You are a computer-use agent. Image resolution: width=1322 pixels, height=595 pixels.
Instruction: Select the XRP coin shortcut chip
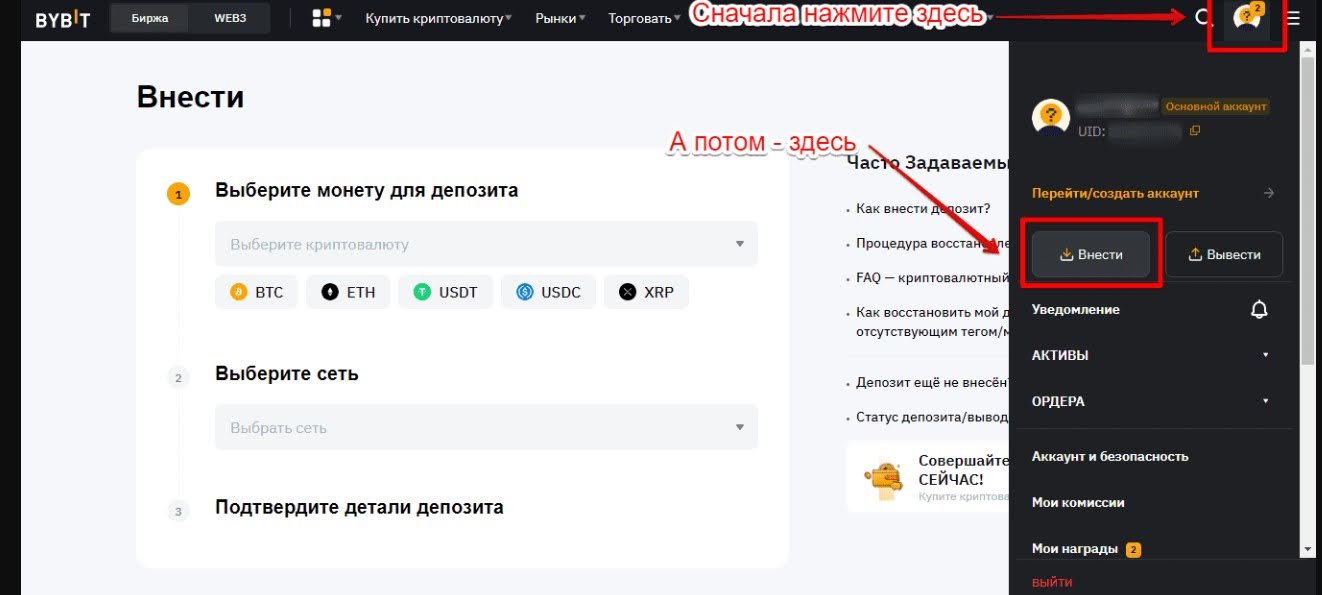click(x=646, y=291)
